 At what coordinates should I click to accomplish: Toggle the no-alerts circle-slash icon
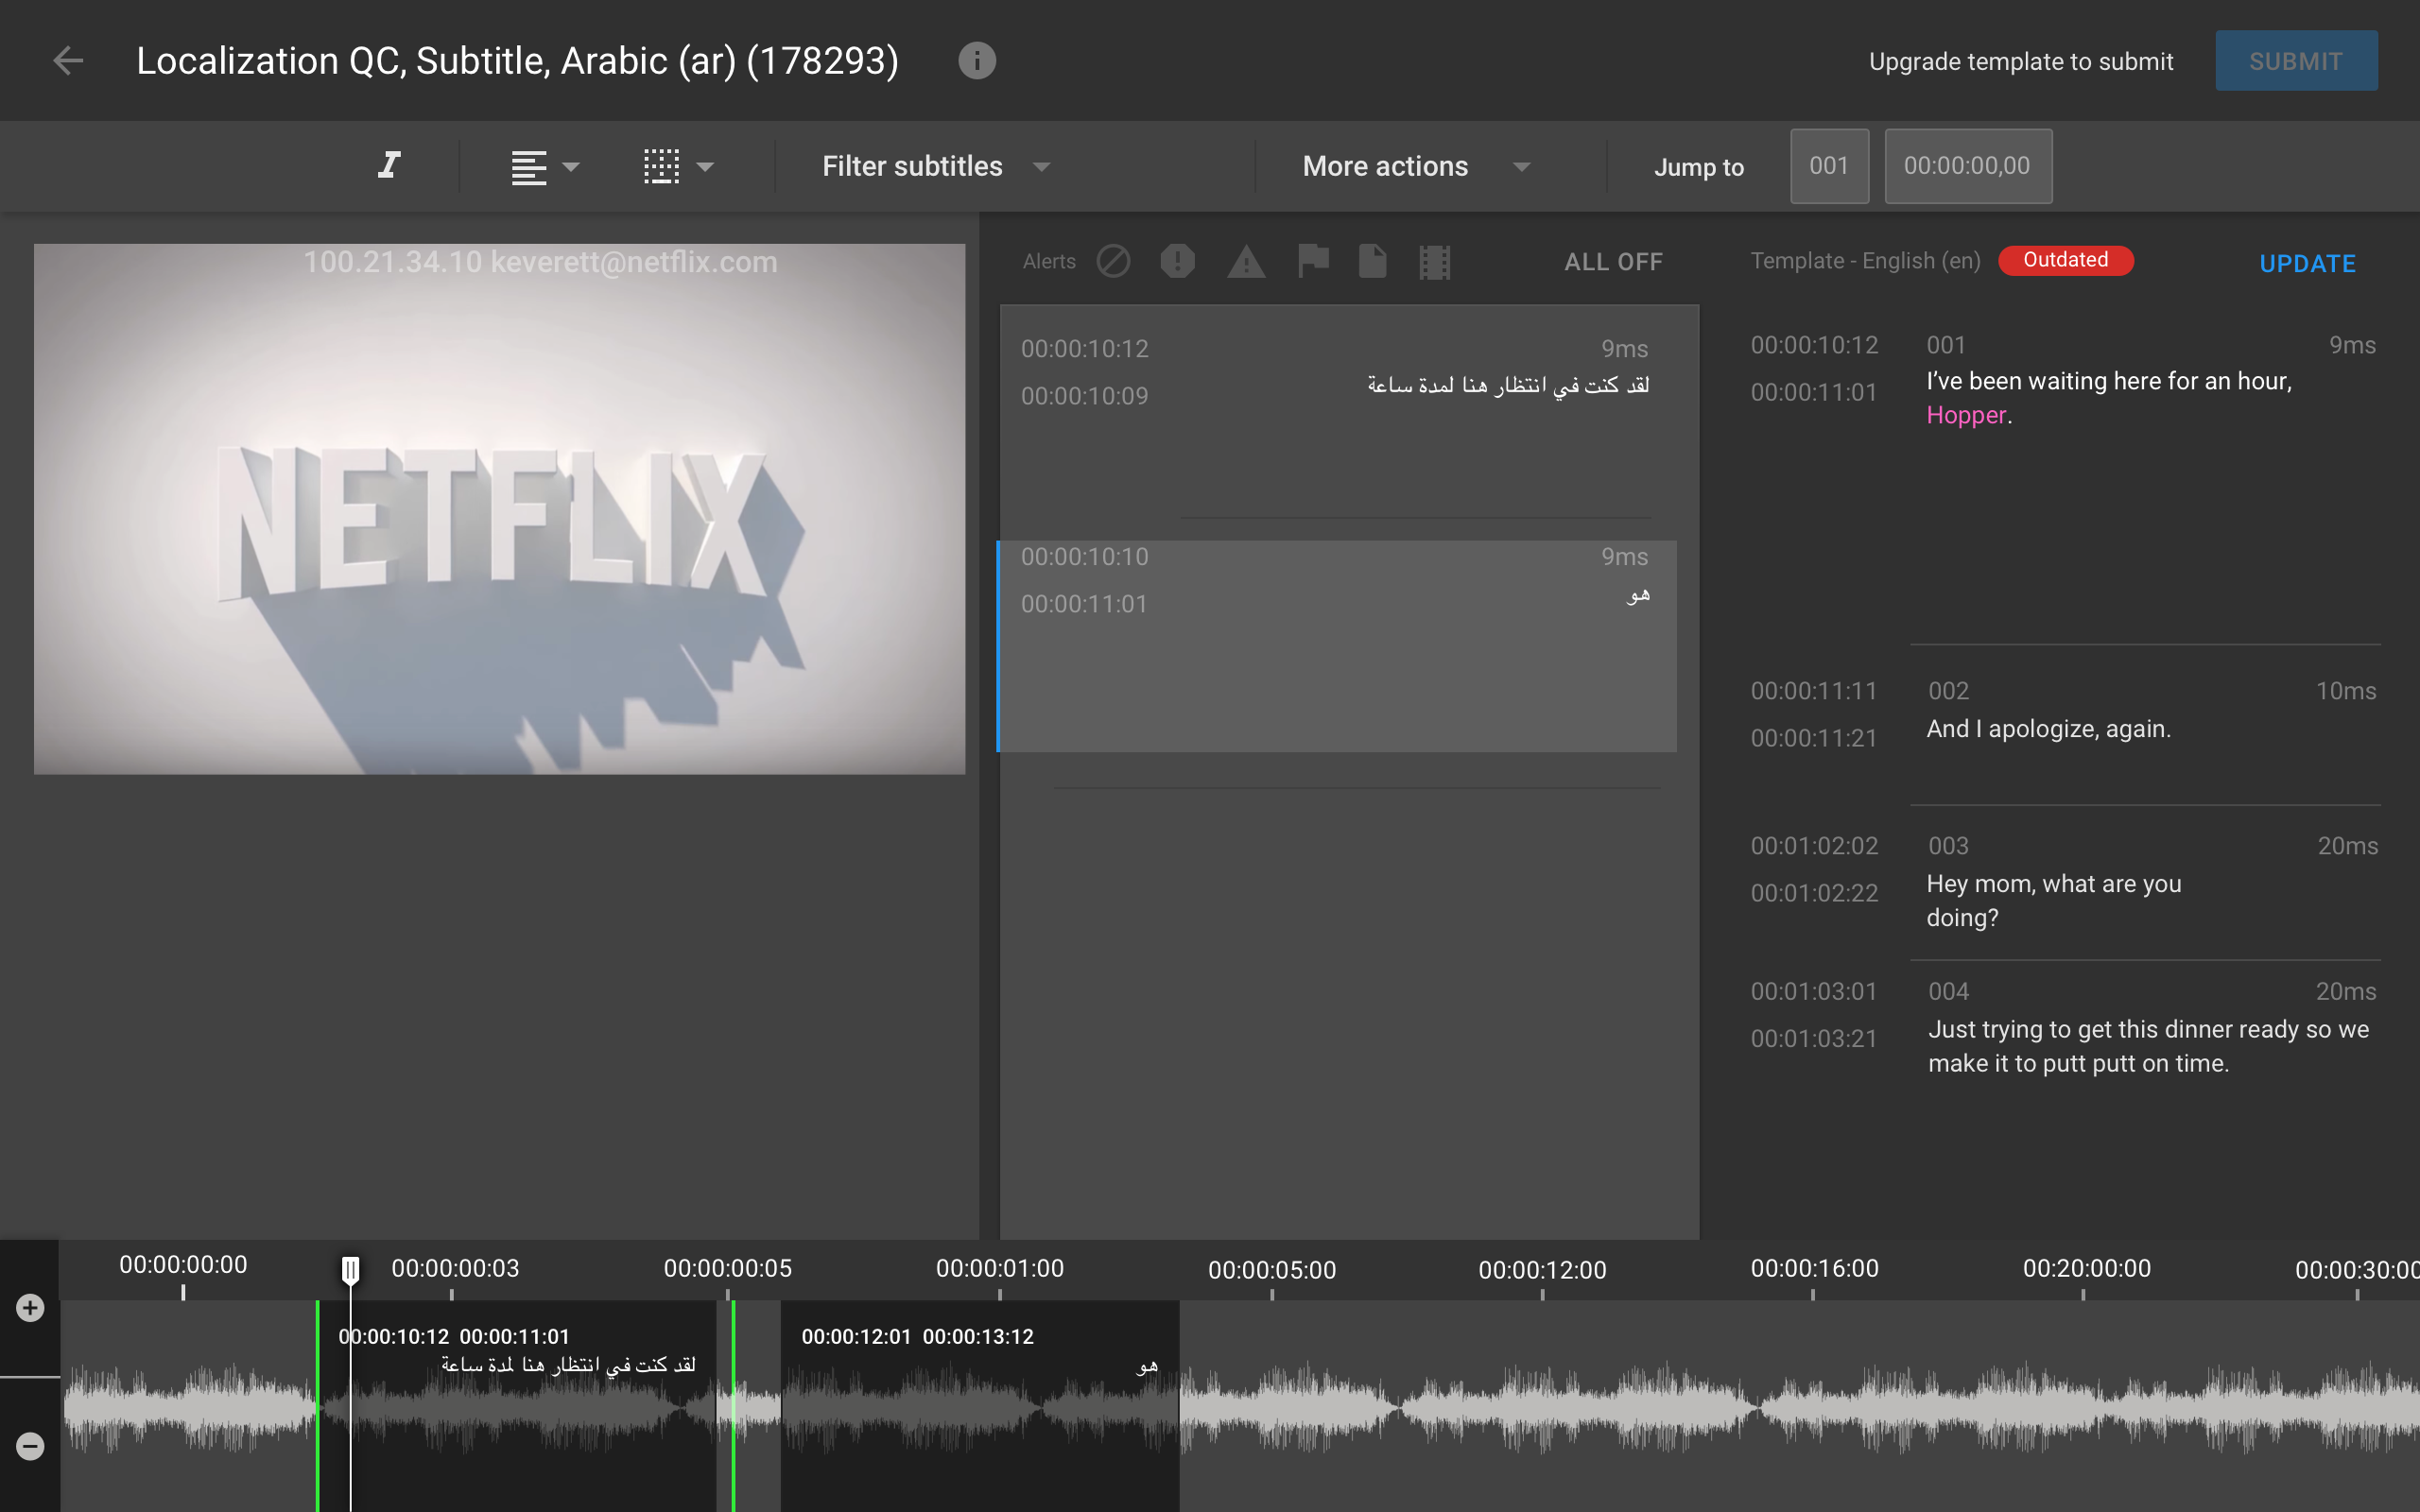click(1113, 262)
